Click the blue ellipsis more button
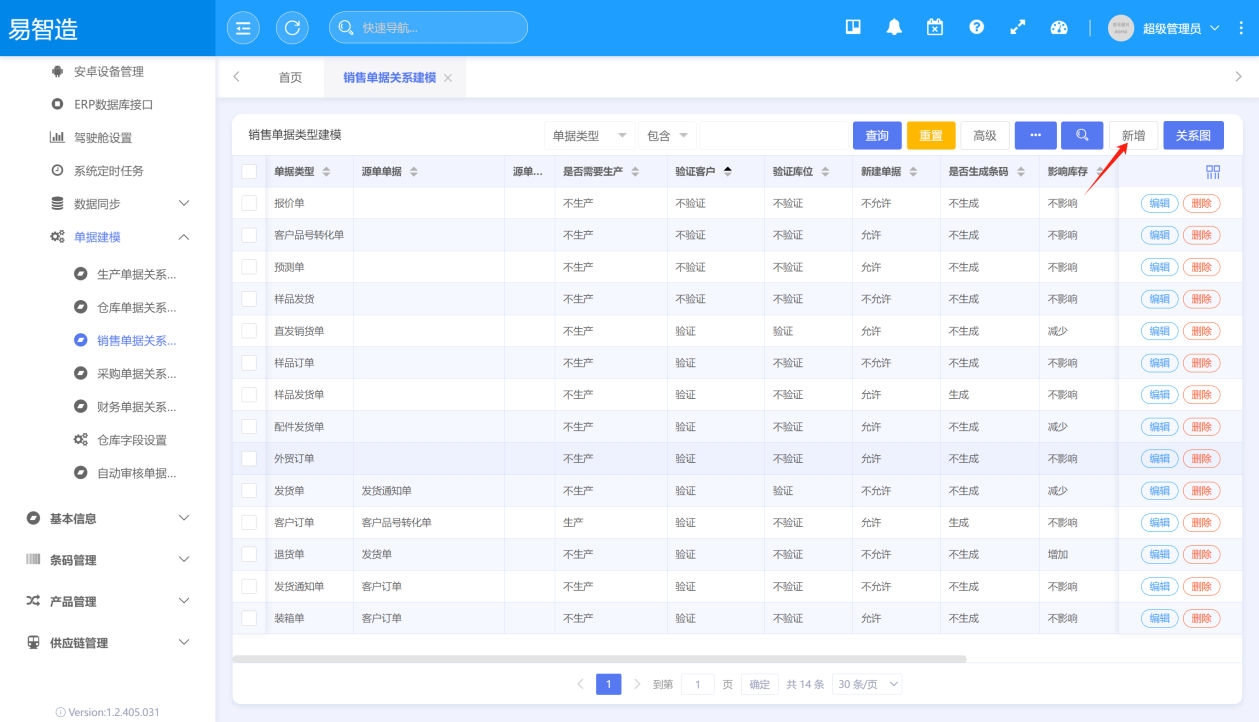The width and height of the screenshot is (1259, 722). coord(1035,136)
